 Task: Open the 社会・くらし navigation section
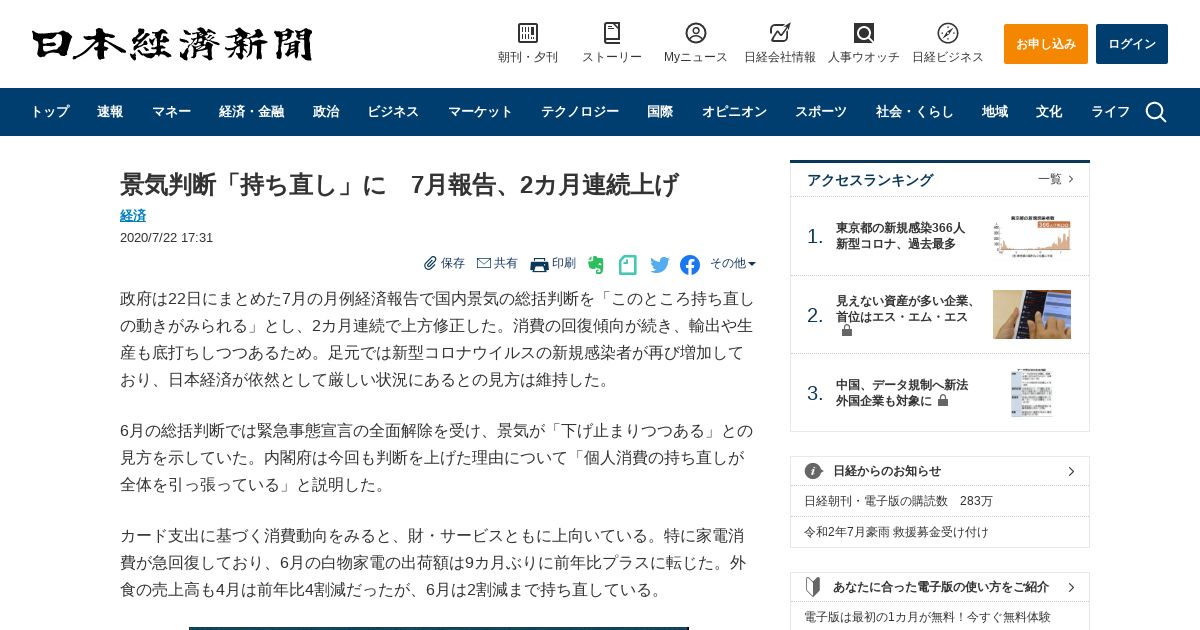point(915,112)
